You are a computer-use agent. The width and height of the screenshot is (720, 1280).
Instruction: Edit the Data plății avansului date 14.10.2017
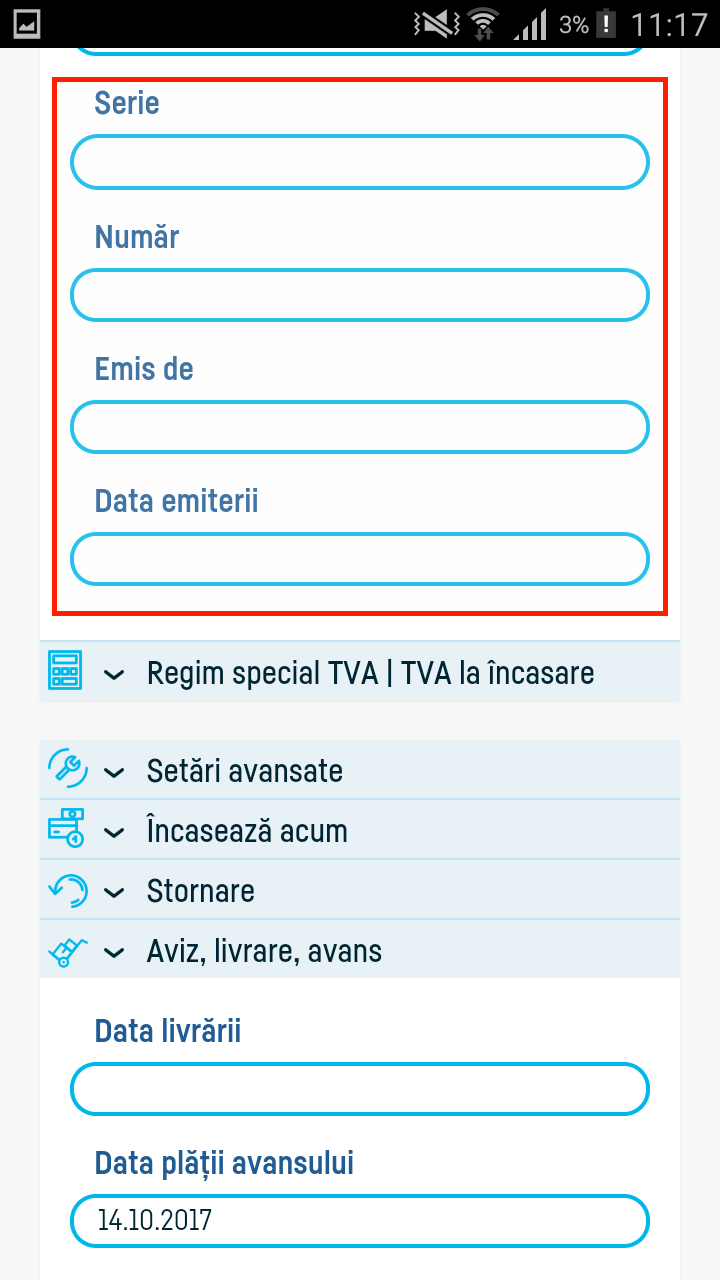[x=360, y=1221]
